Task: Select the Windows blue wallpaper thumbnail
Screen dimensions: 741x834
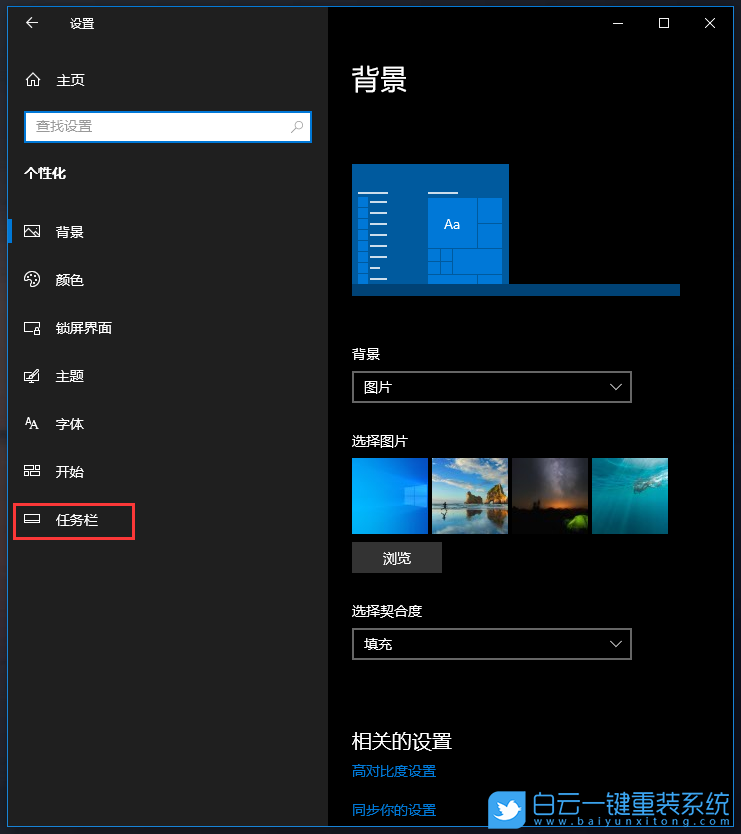Action: click(390, 496)
